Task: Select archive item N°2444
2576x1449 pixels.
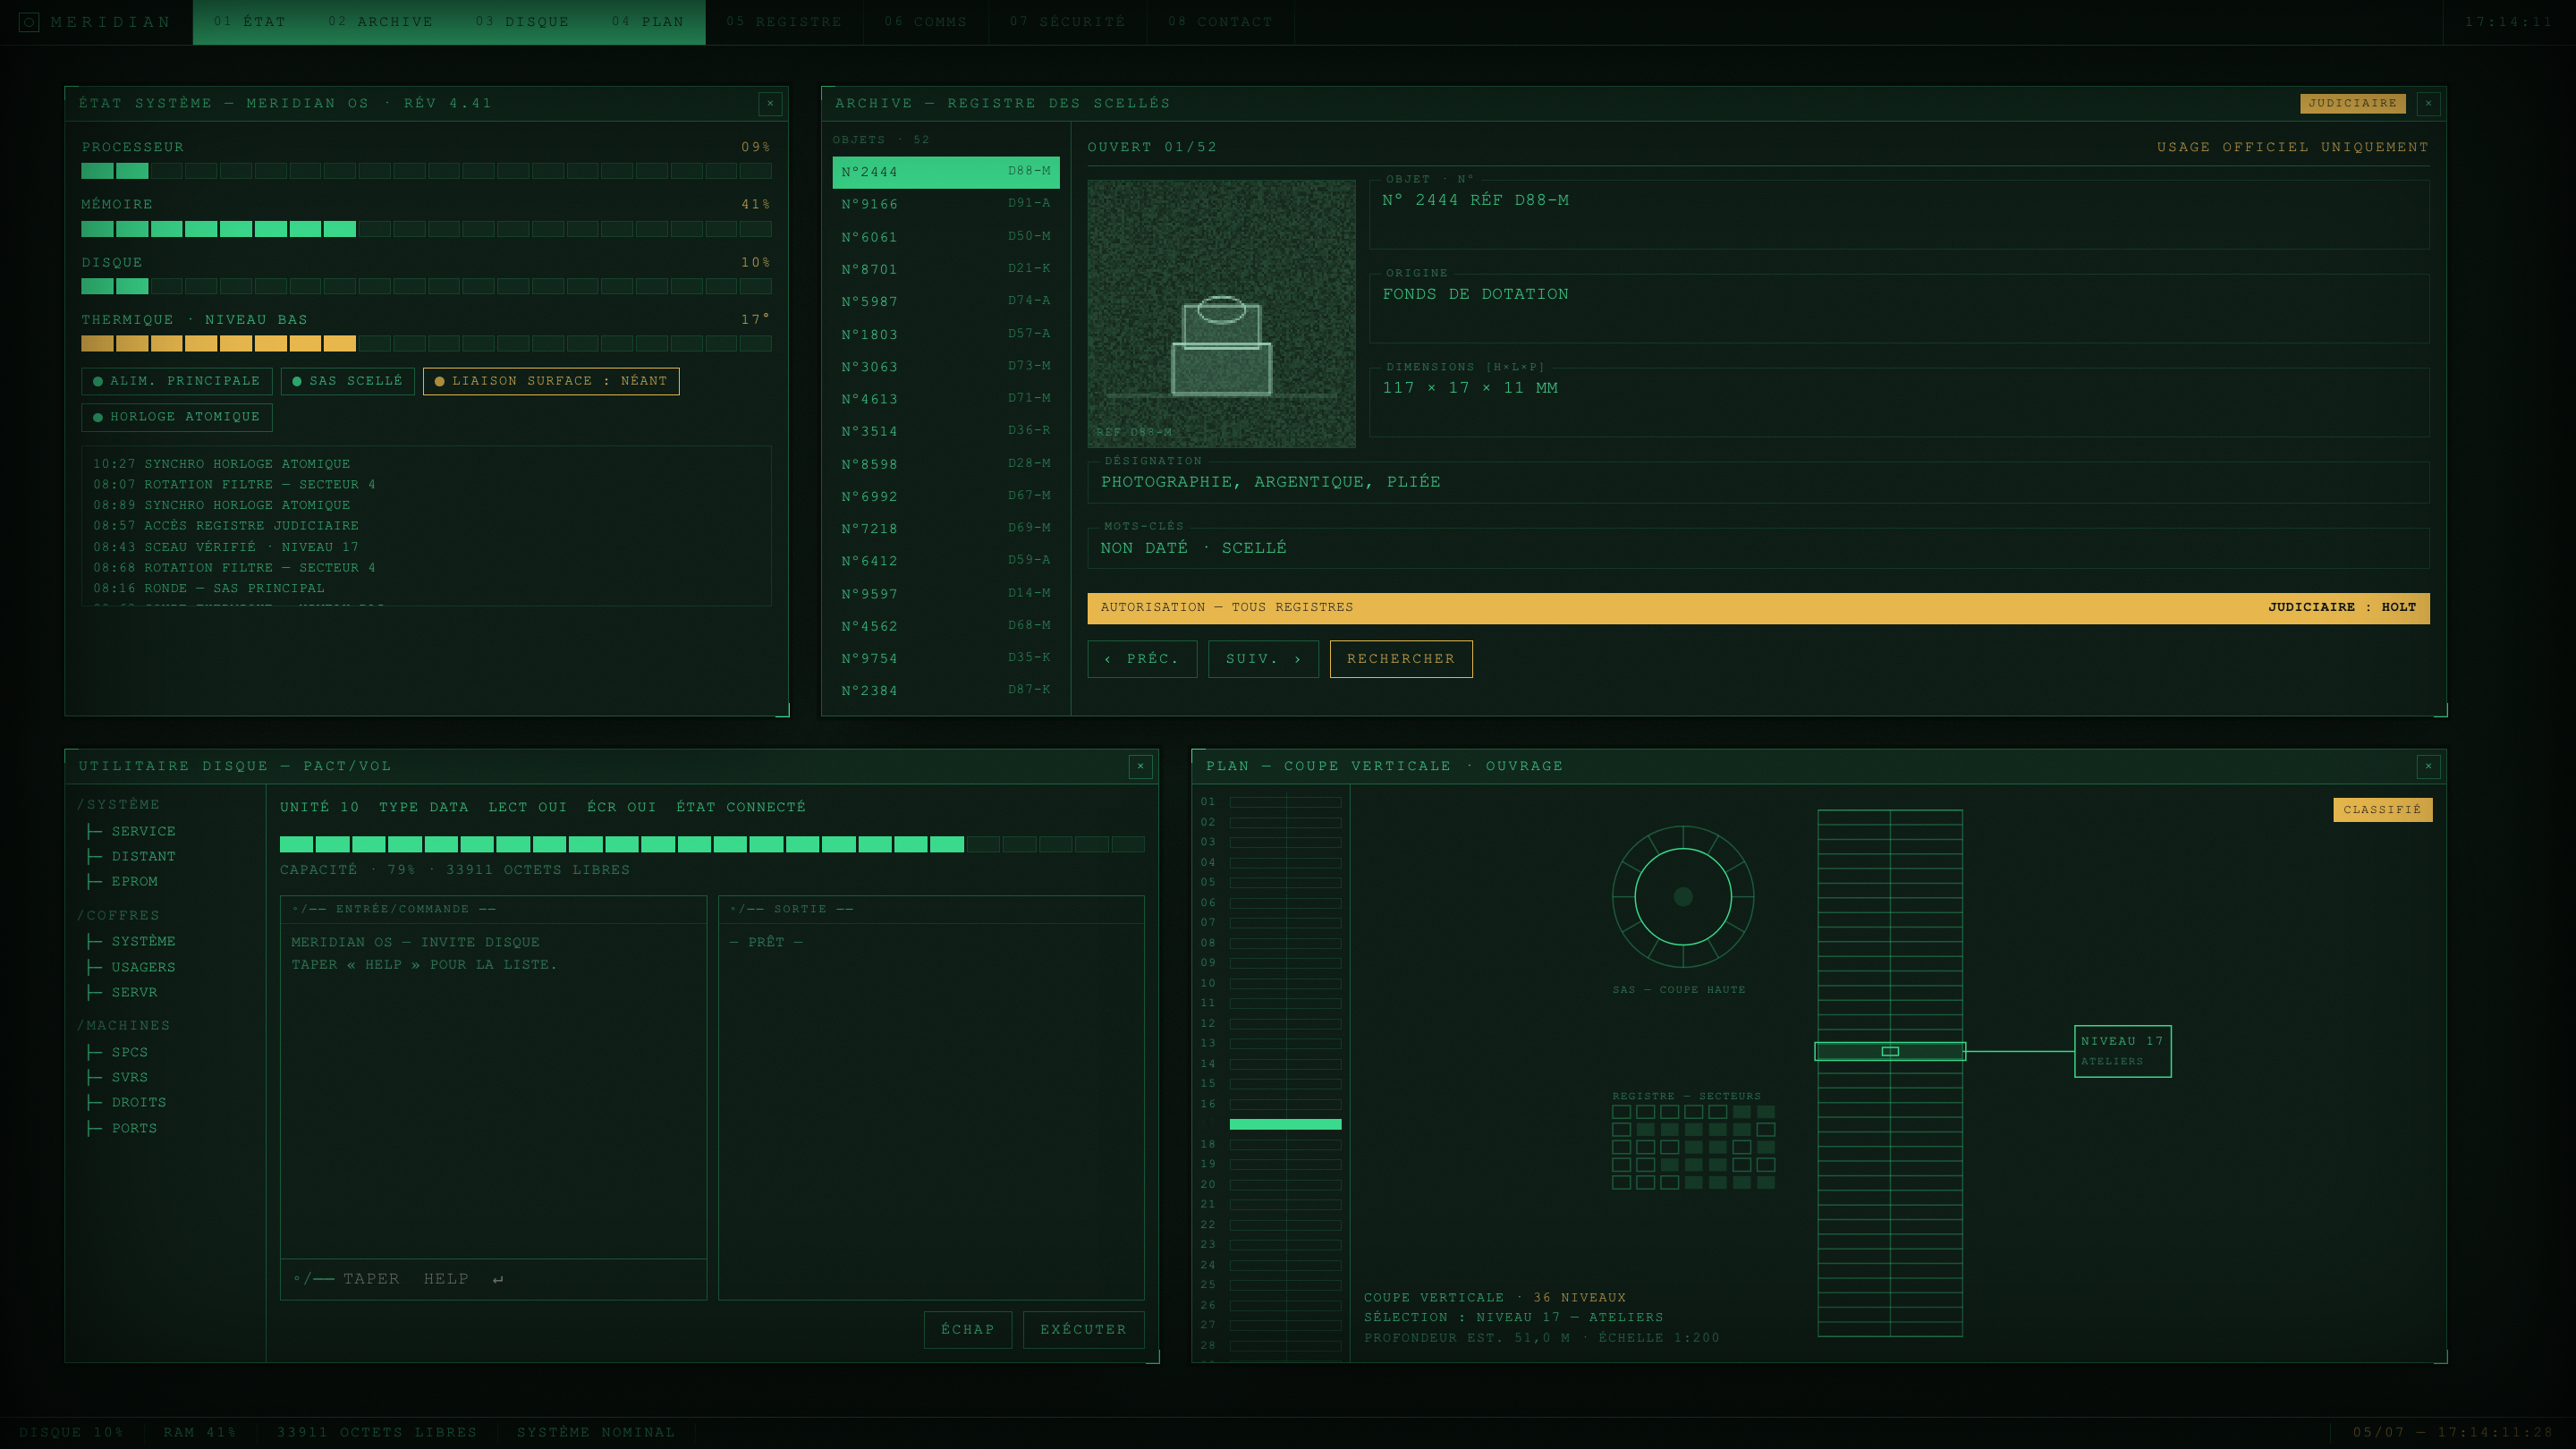Action: tap(946, 172)
